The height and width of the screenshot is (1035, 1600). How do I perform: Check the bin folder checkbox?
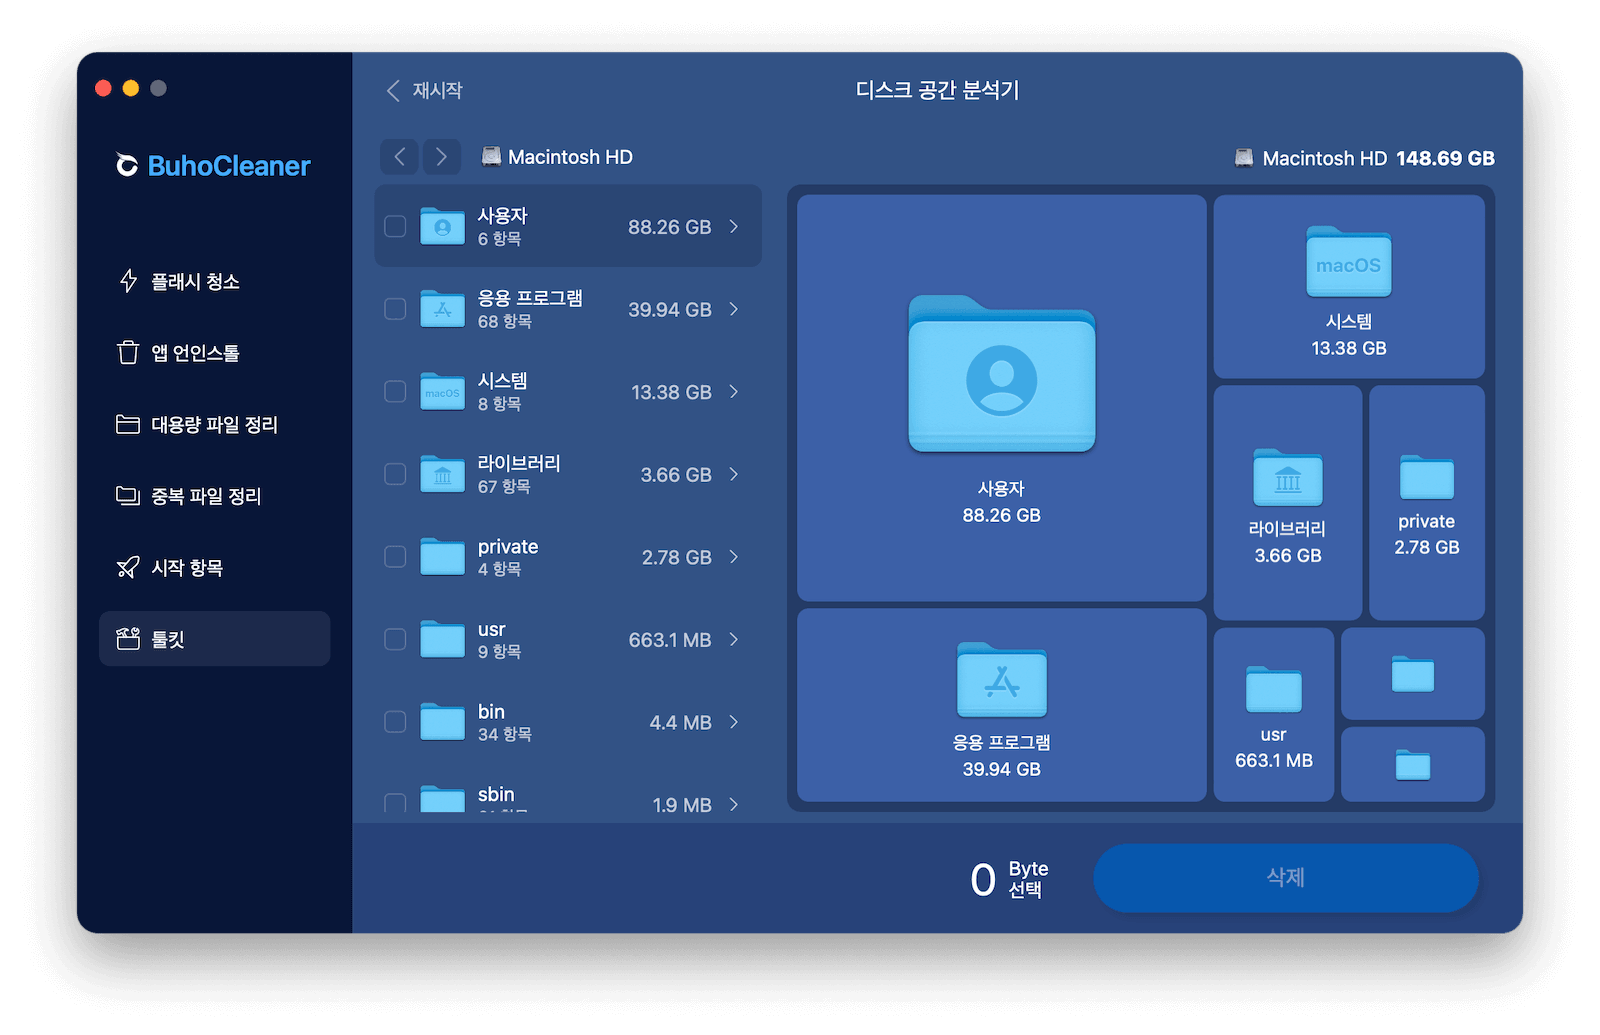pyautogui.click(x=395, y=722)
